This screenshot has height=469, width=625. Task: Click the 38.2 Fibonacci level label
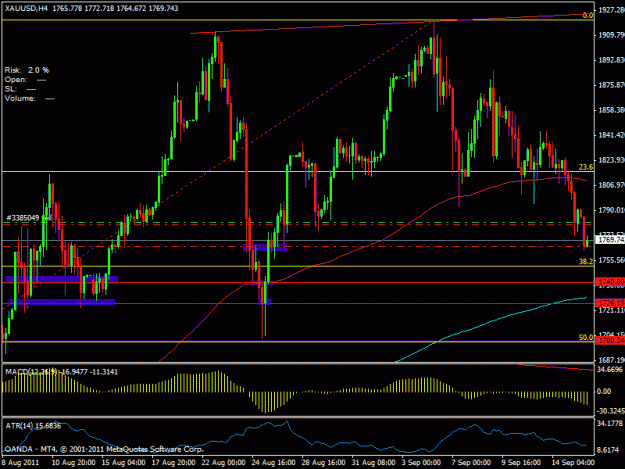586,261
